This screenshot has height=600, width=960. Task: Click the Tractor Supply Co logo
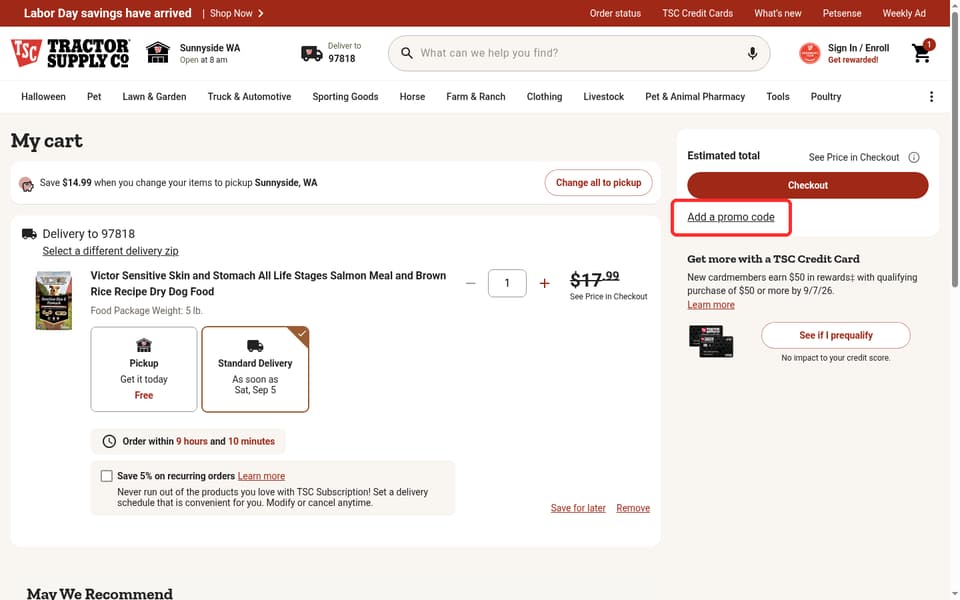coord(70,53)
